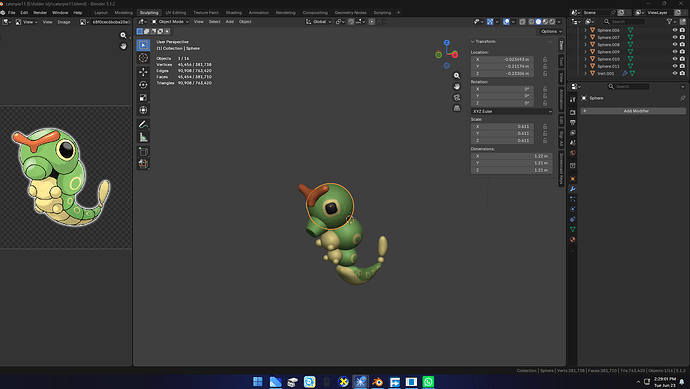Open the Object Mode dropdown
This screenshot has height=389, width=690.
(x=170, y=22)
